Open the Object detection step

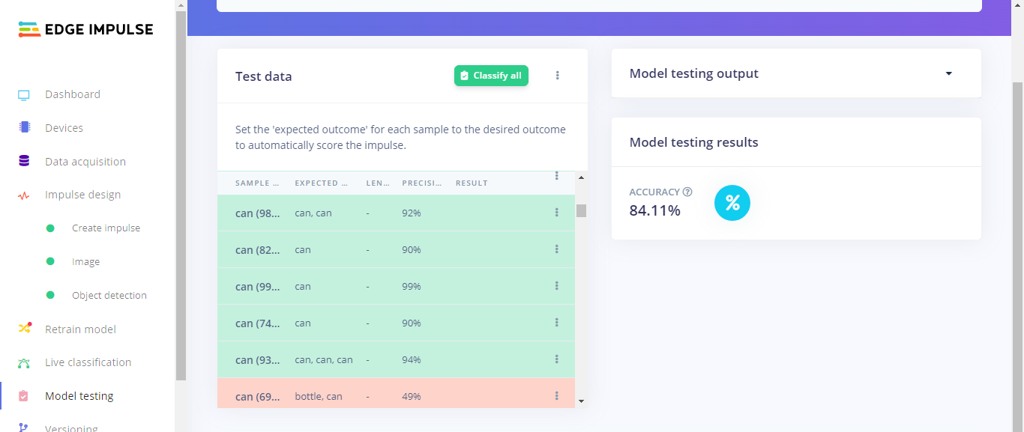click(109, 295)
